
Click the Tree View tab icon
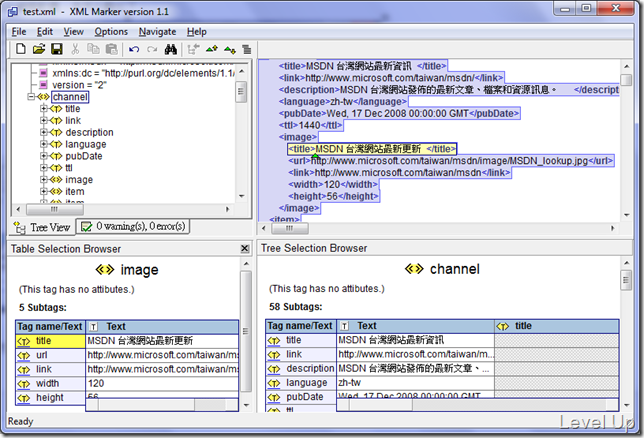pos(19,227)
